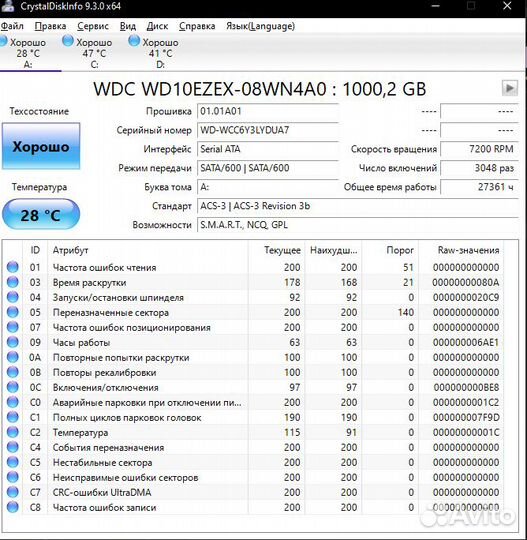
Task: Click status circle for attribute C0
Action: tap(13, 402)
